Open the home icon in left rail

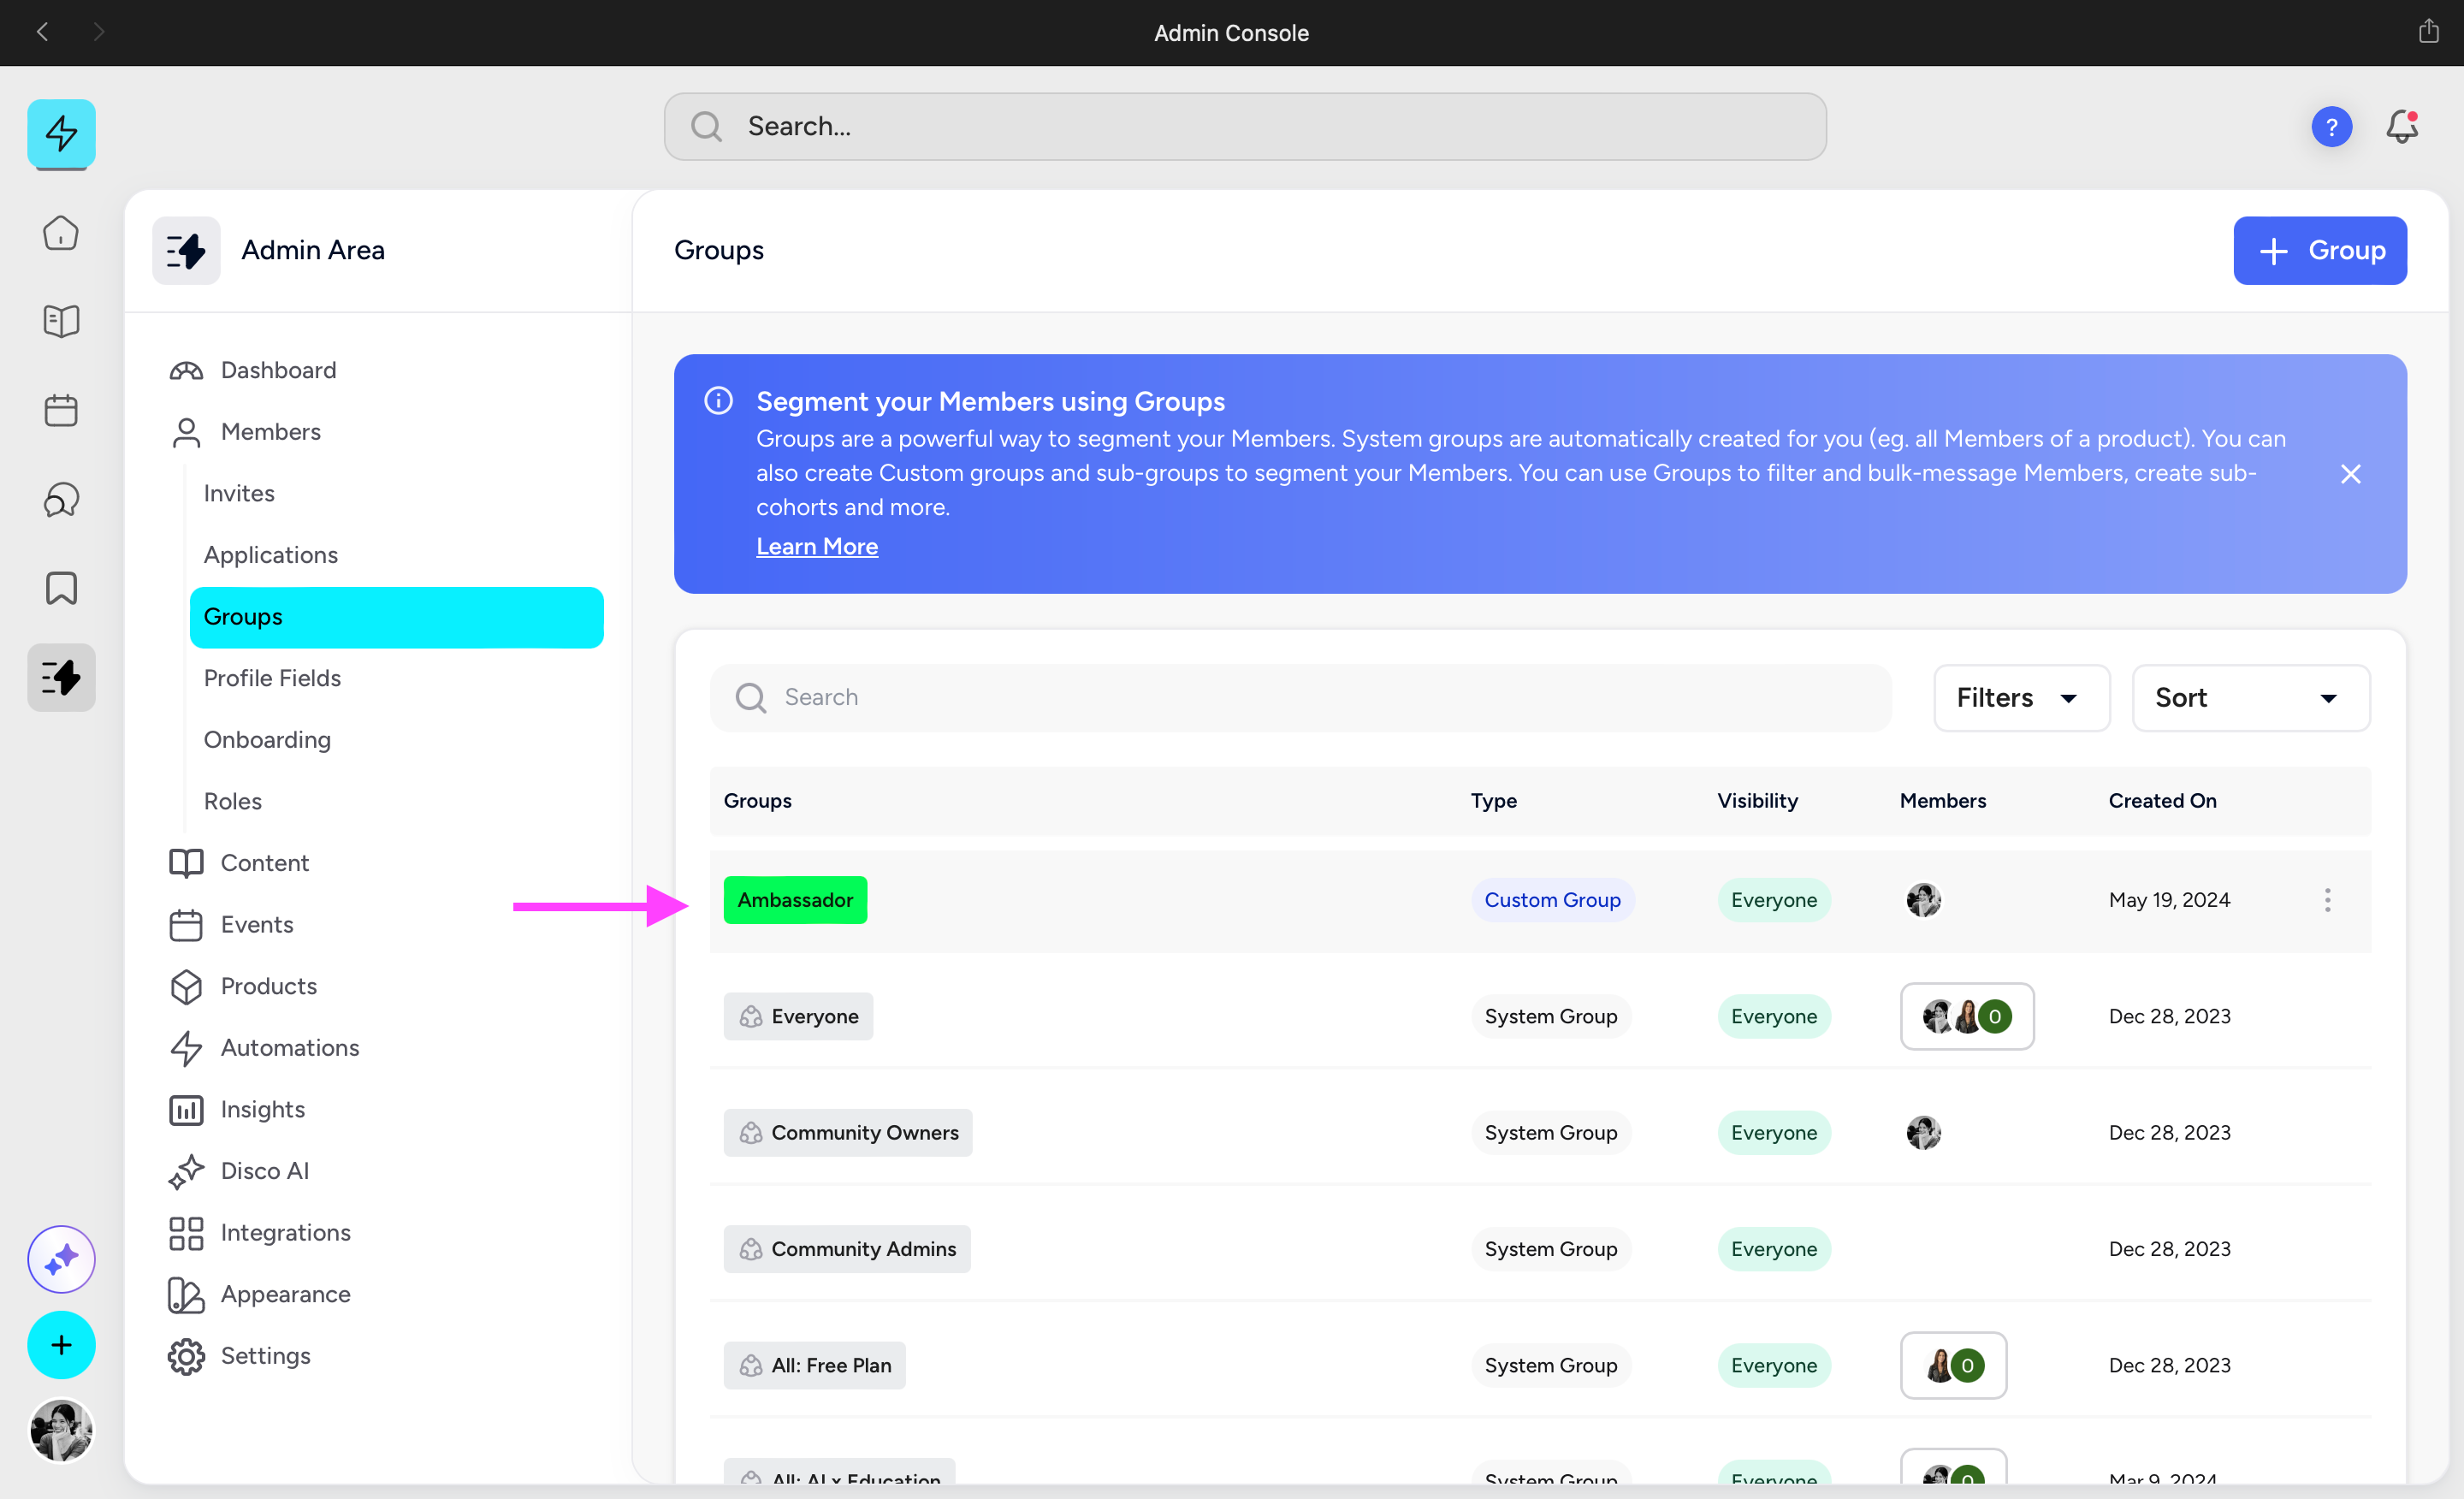click(x=61, y=233)
